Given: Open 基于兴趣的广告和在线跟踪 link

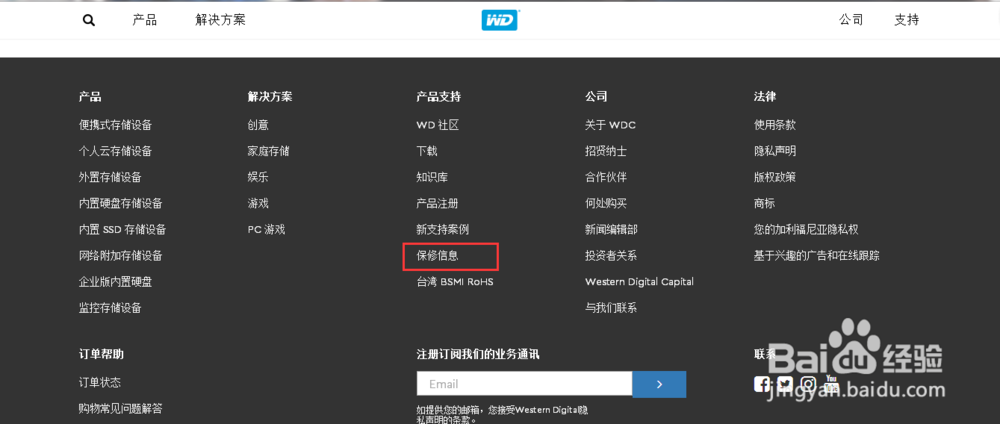Looking at the screenshot, I should (817, 256).
